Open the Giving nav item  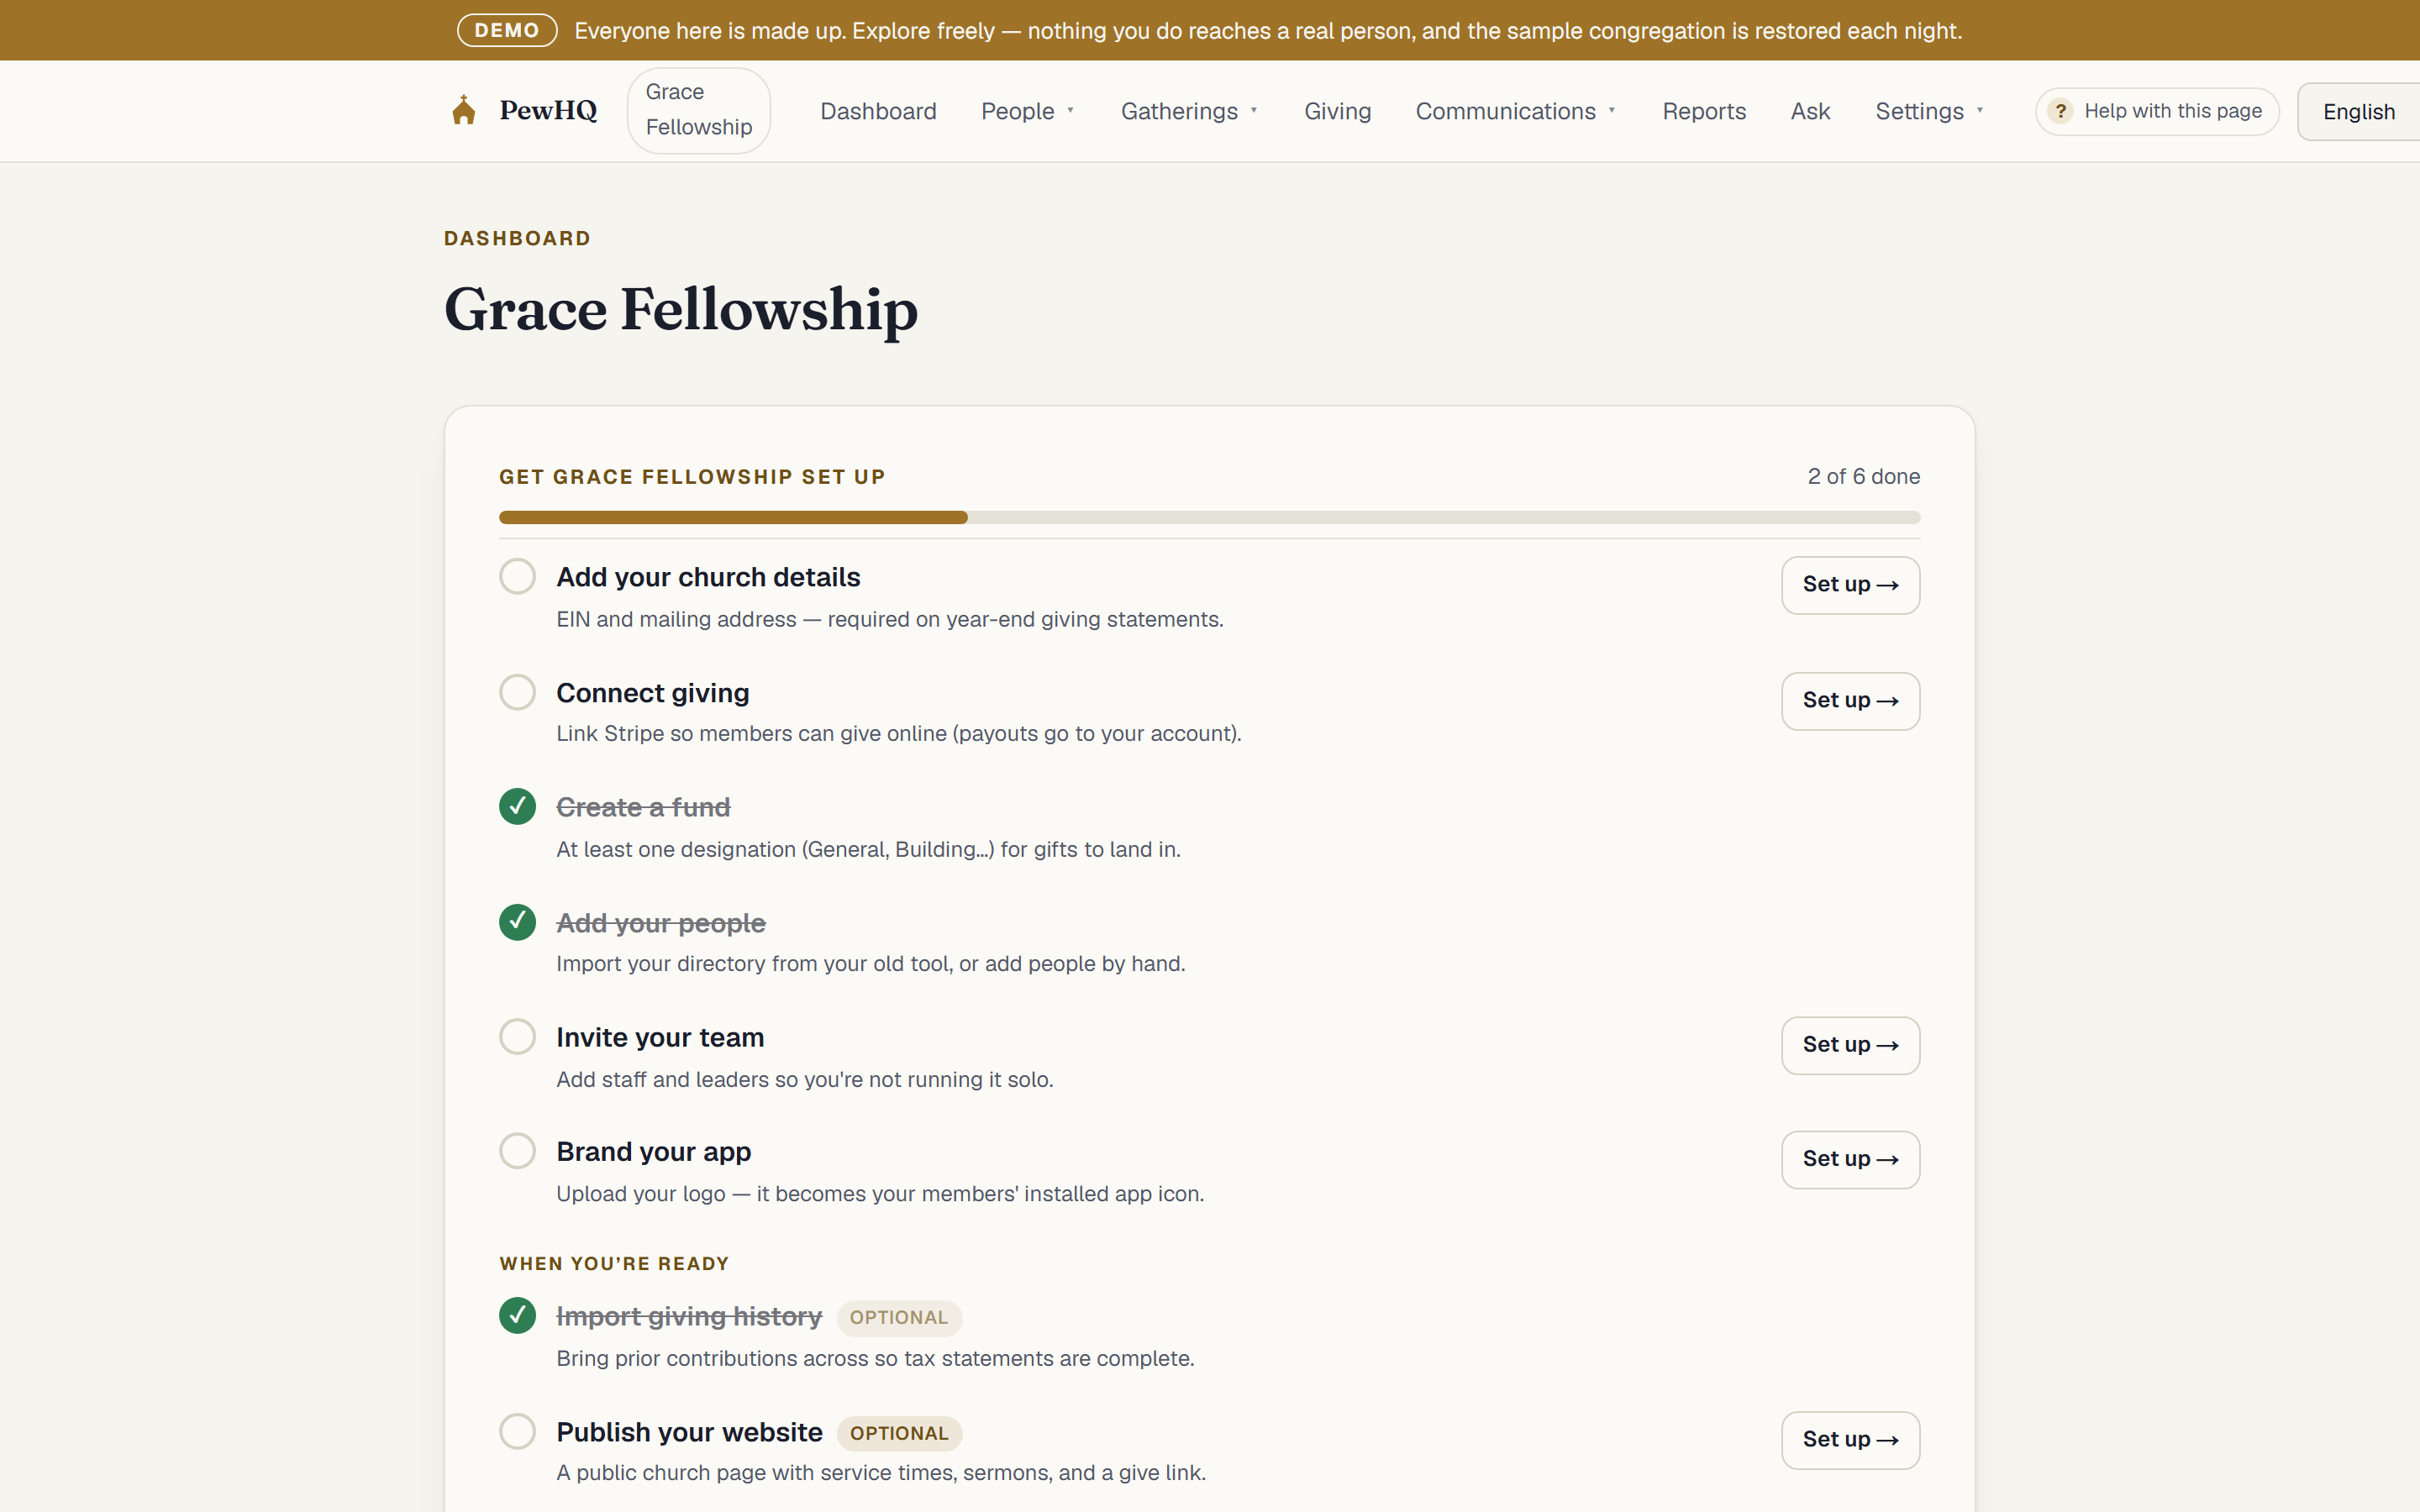[x=1337, y=111]
